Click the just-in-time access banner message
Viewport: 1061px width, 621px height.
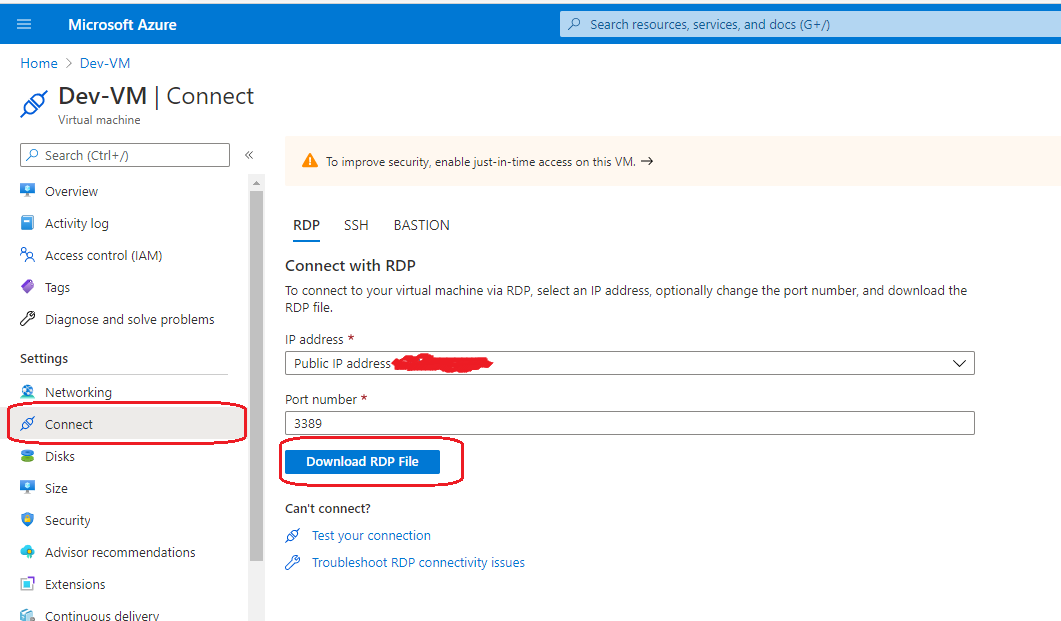point(480,162)
